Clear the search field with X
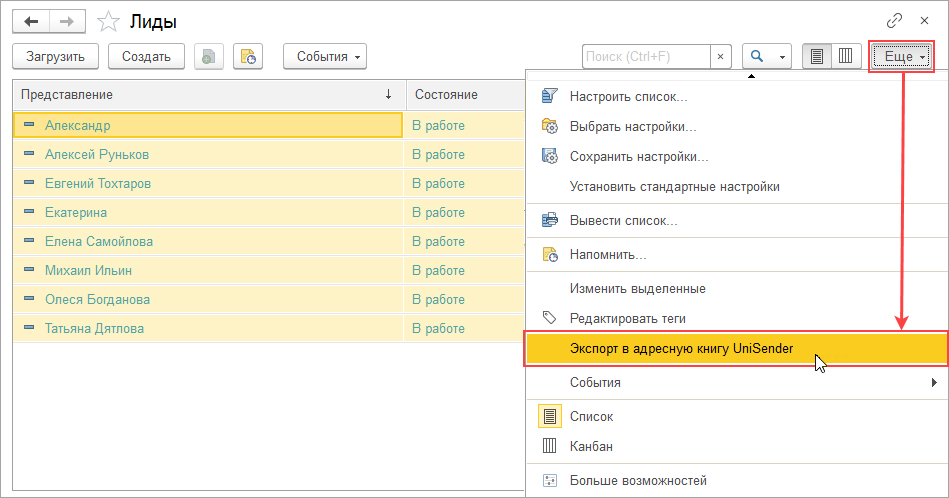 (722, 56)
